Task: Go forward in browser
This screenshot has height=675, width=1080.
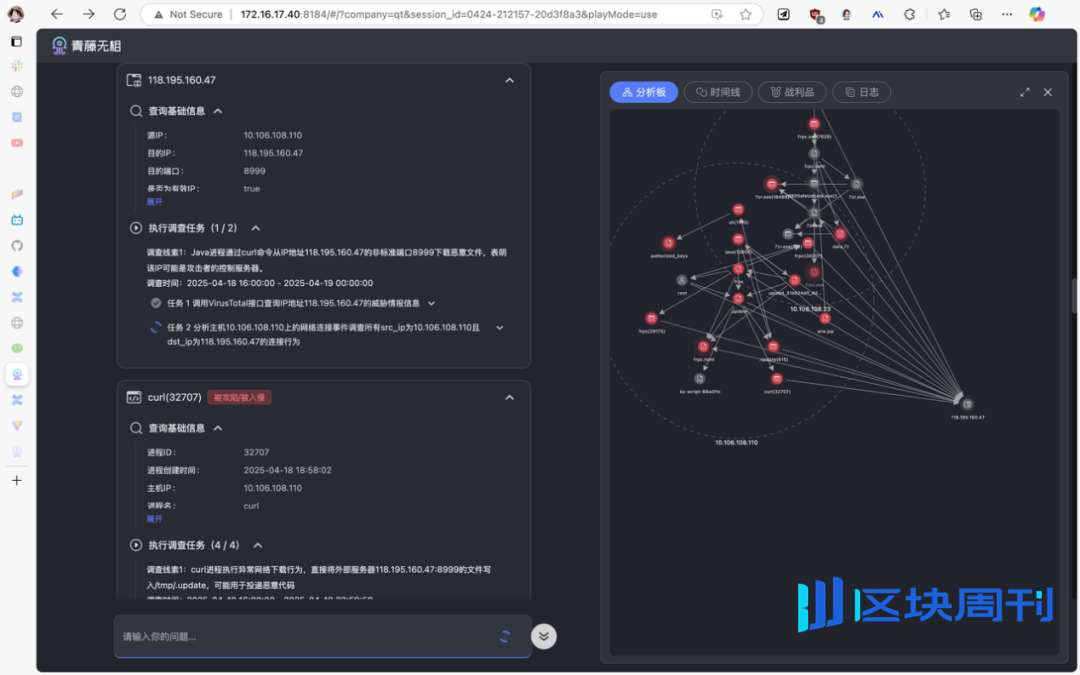Action: click(x=88, y=14)
